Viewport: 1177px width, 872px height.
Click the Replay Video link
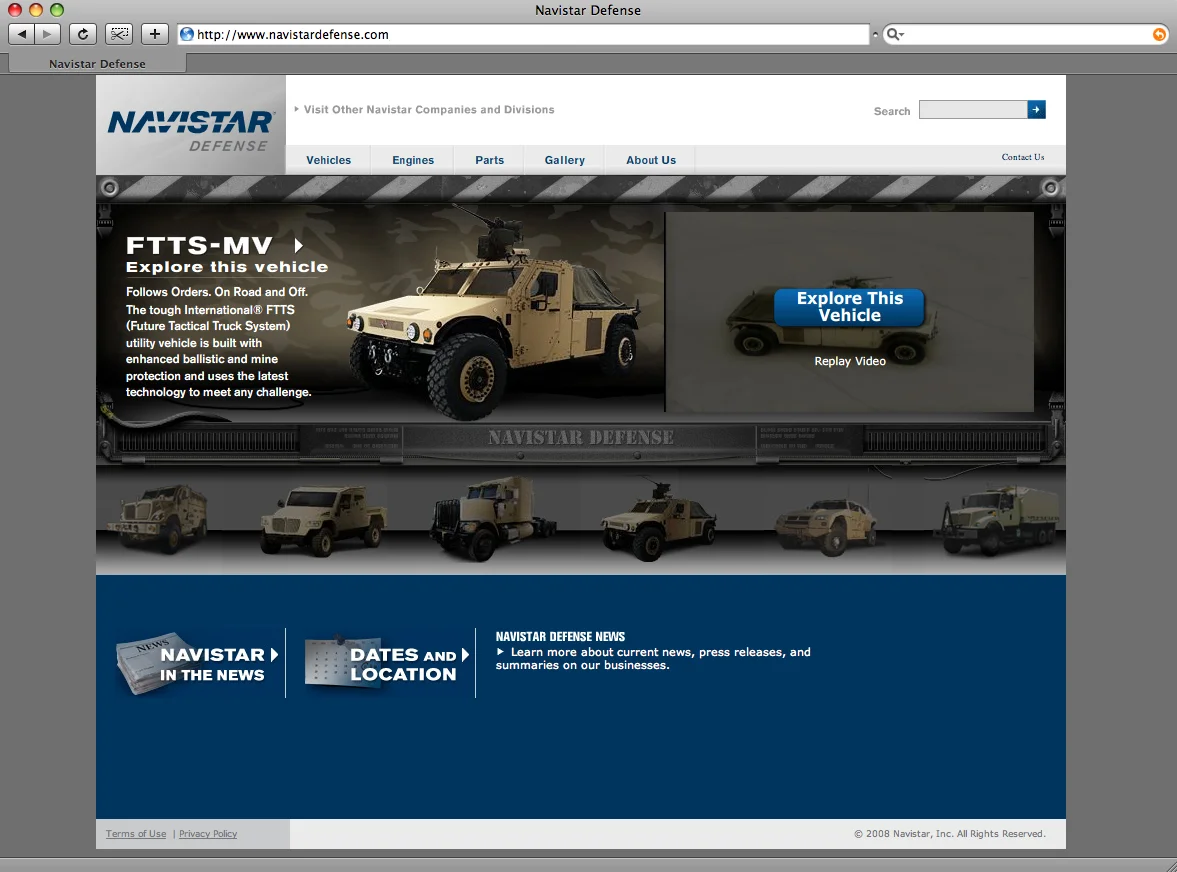850,361
